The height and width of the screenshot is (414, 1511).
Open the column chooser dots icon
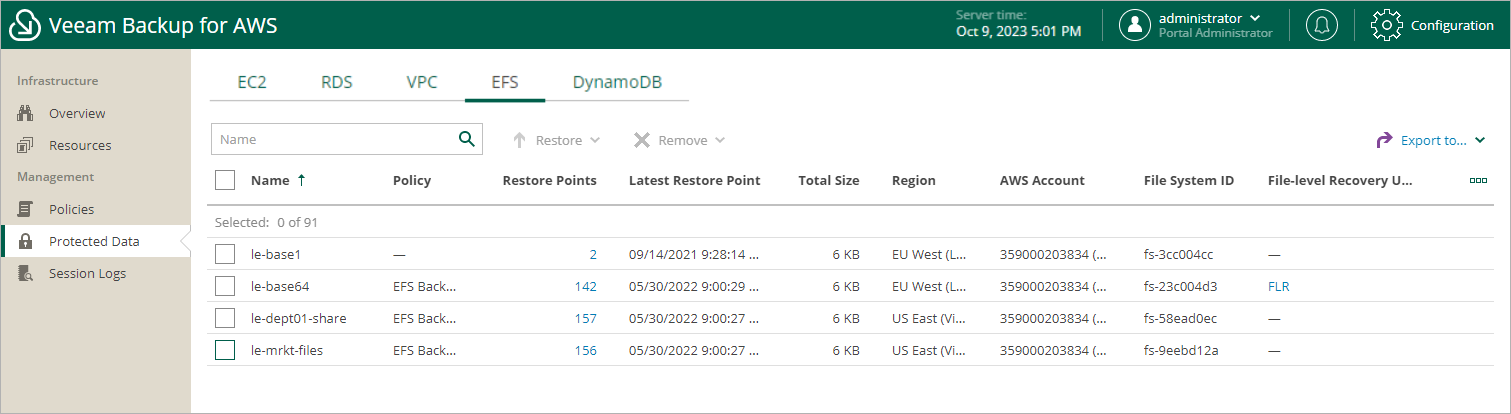pos(1478,181)
